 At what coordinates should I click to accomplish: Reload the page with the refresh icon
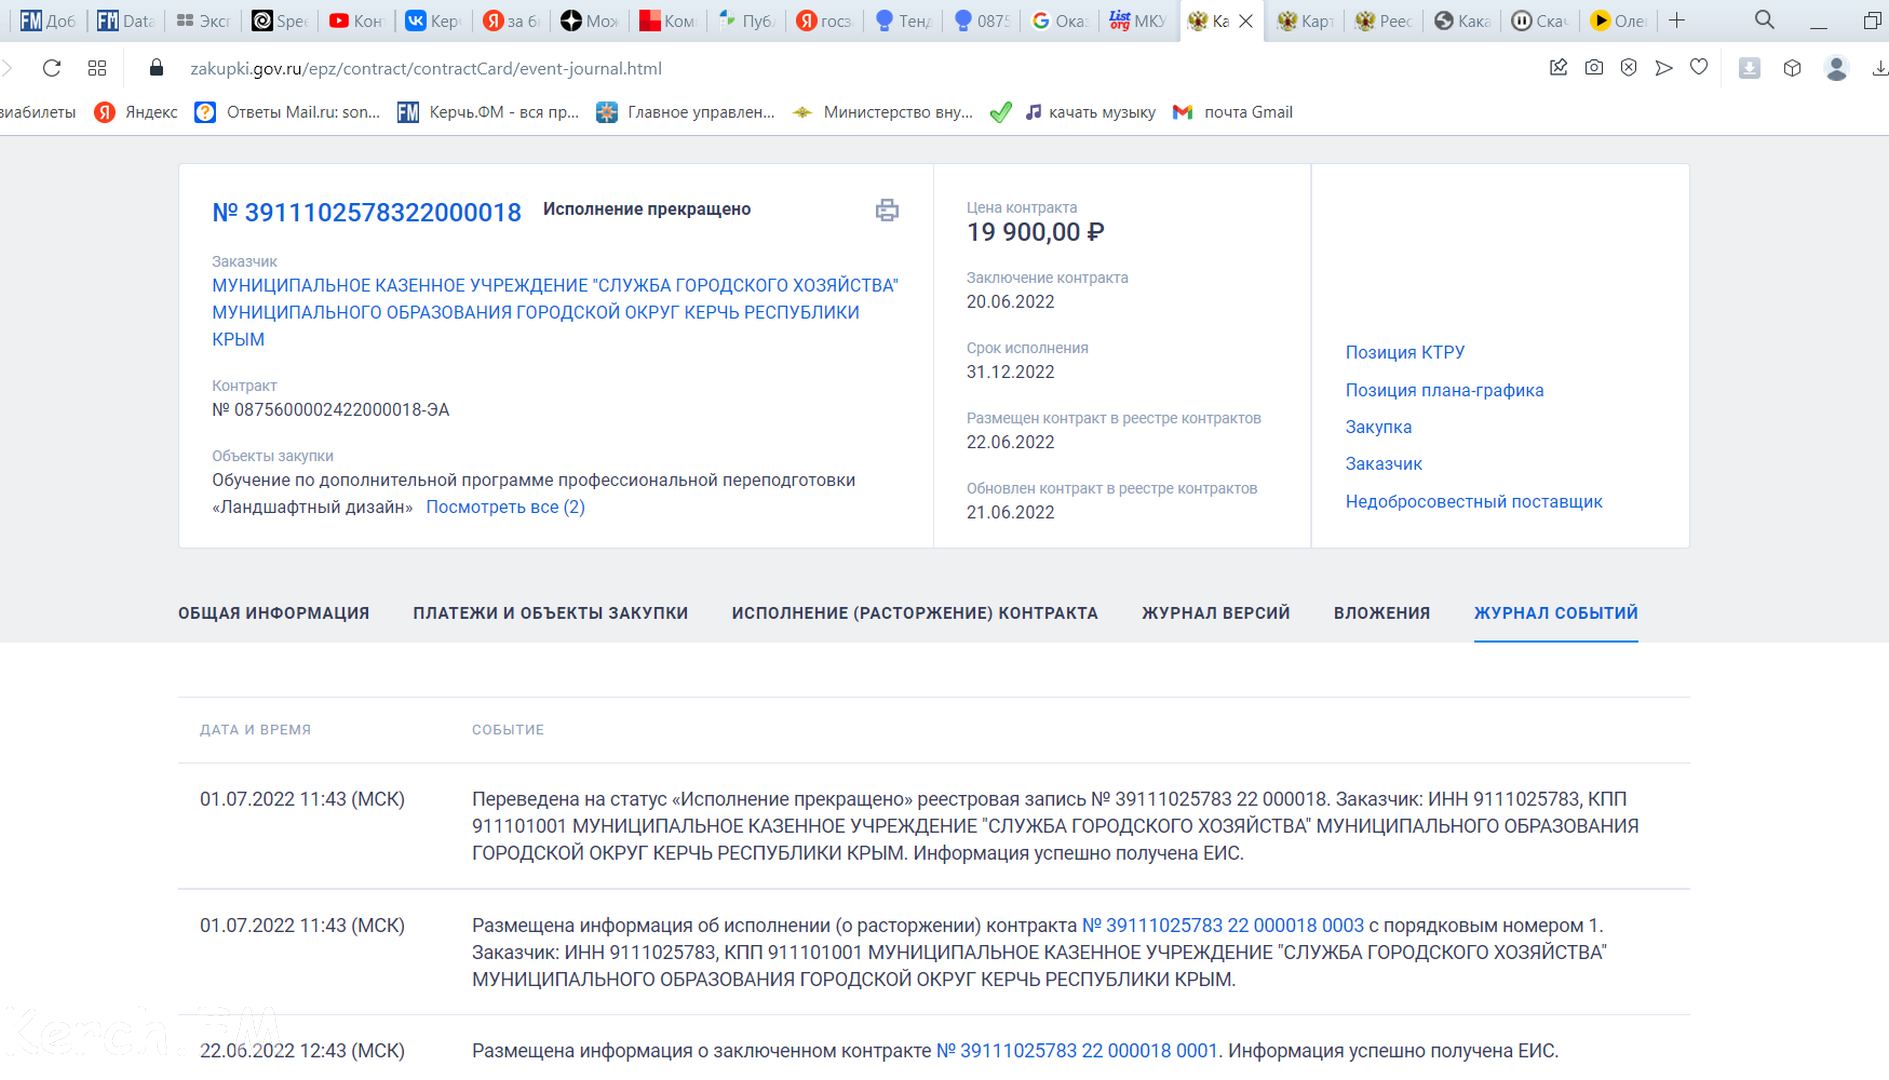[x=52, y=68]
